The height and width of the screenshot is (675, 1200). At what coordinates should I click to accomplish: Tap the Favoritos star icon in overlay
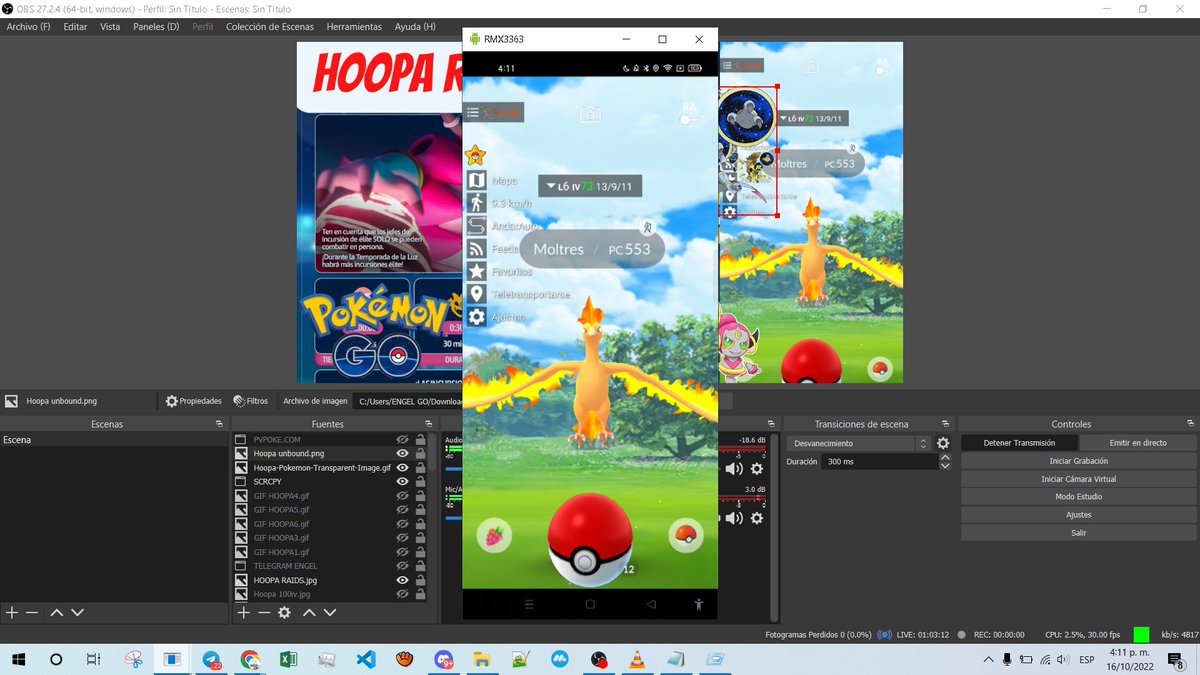pos(477,271)
